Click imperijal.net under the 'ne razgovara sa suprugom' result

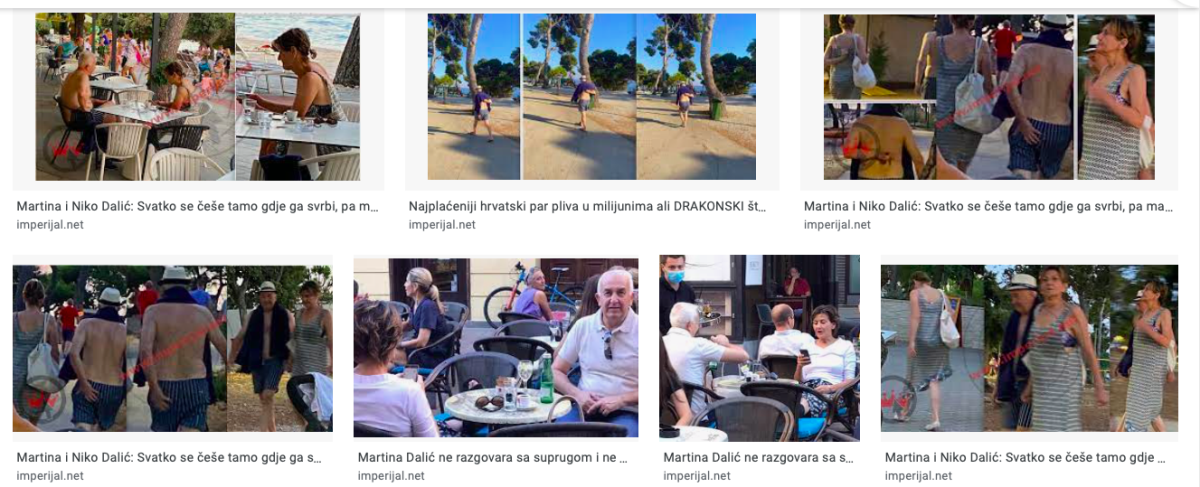(x=391, y=476)
